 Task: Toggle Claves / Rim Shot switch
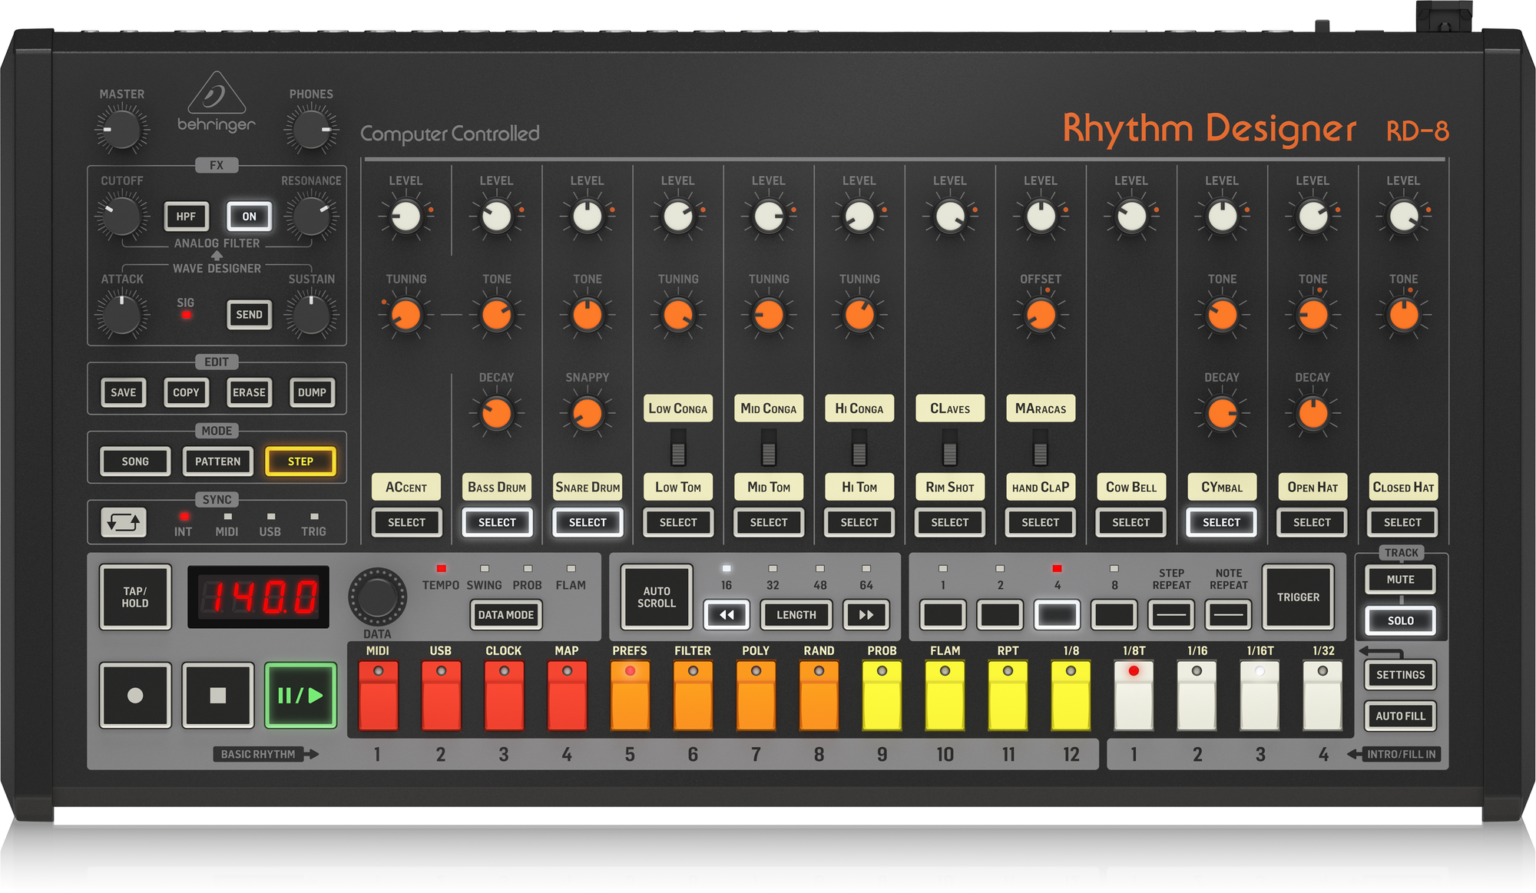click(950, 447)
